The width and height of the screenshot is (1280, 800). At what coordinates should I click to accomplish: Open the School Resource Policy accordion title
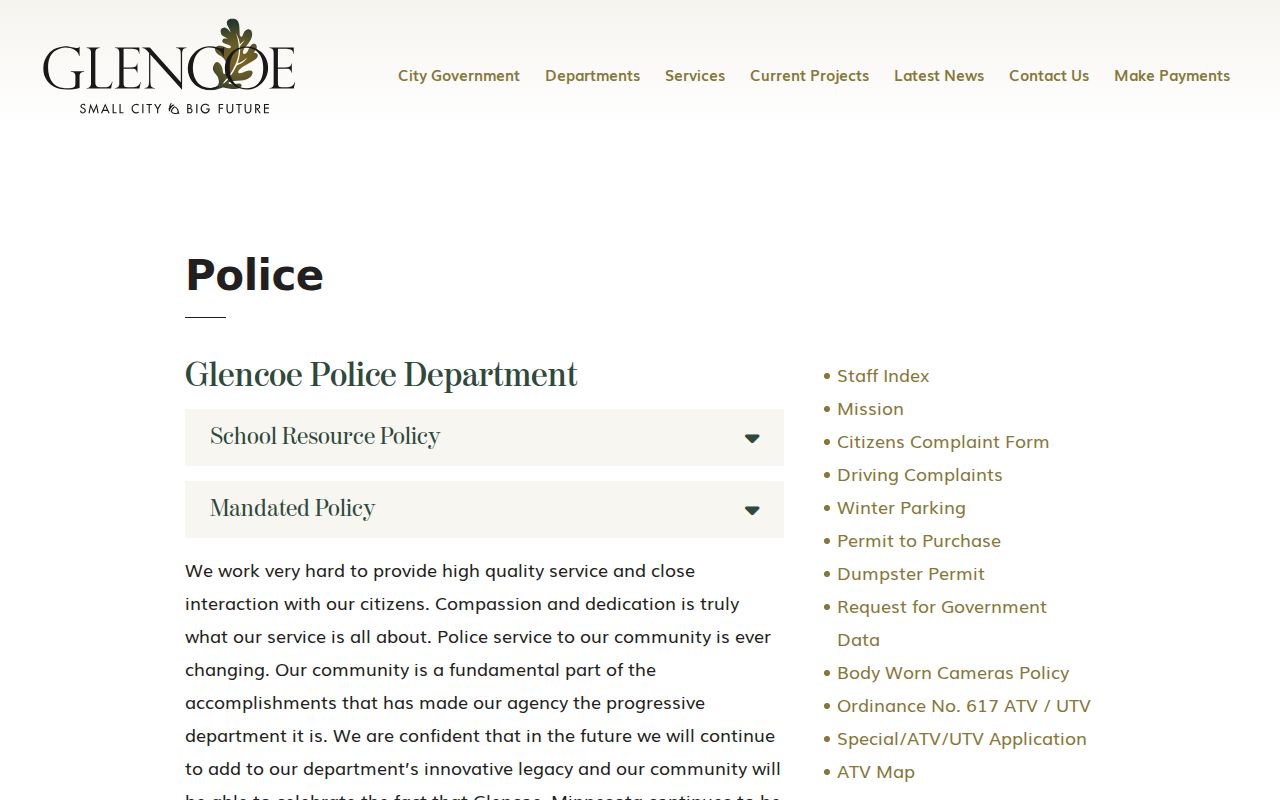[325, 437]
